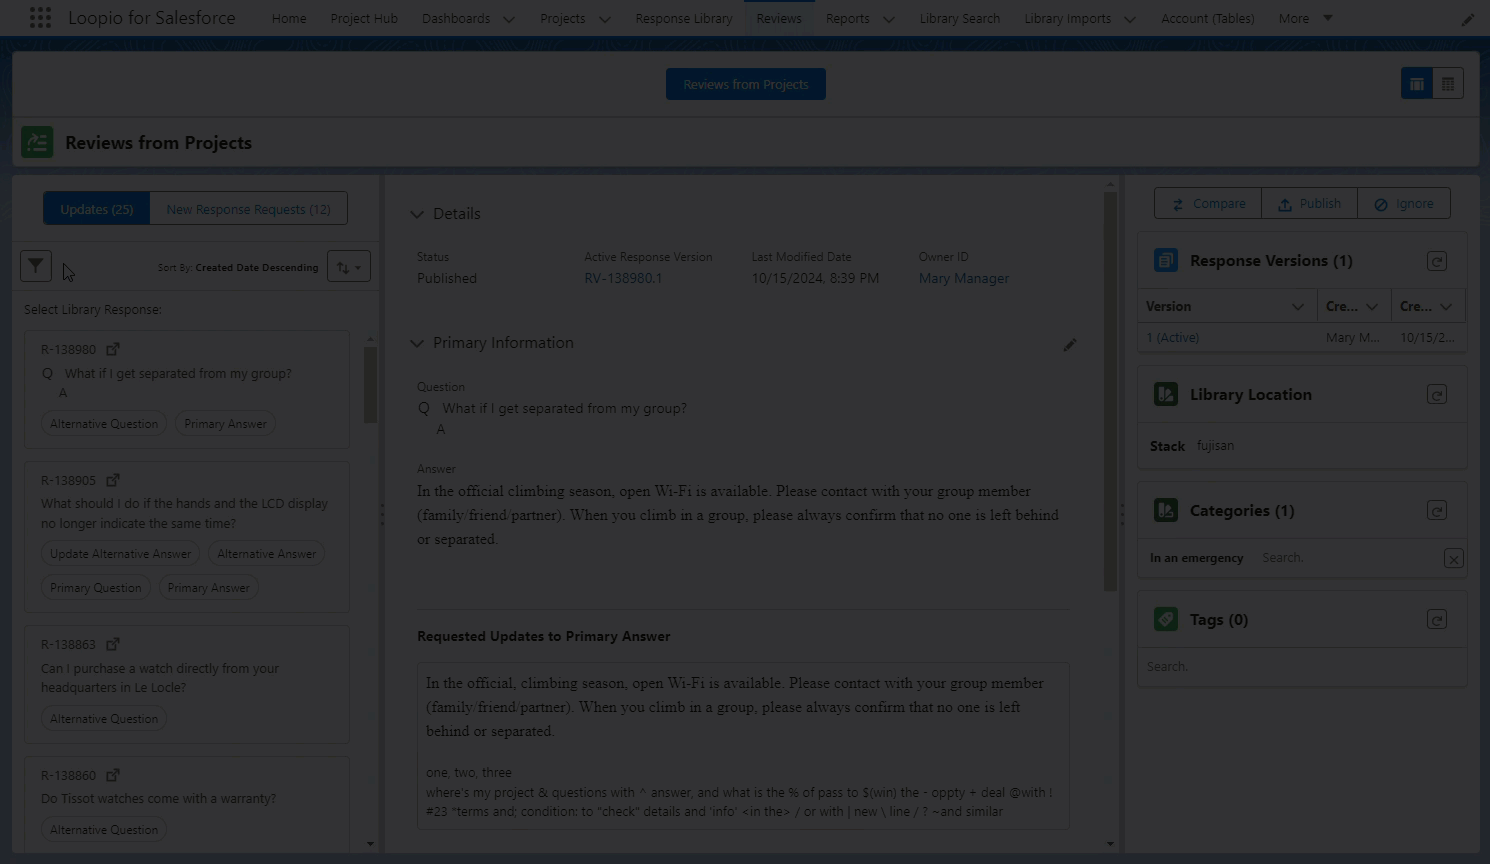Select the R-138980 Primary Answer pill
Viewport: 1490px width, 864px height.
[225, 424]
